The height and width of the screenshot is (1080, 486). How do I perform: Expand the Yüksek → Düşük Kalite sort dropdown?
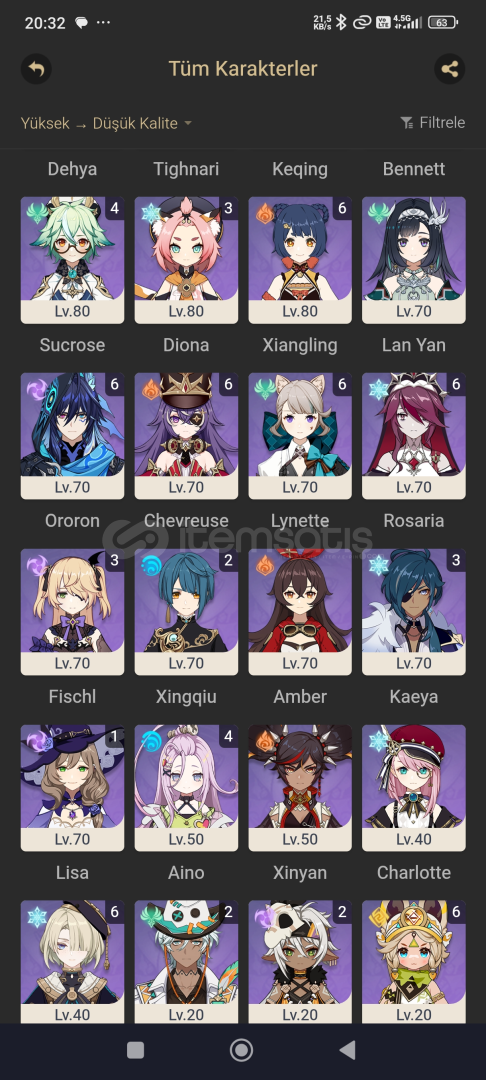click(106, 123)
